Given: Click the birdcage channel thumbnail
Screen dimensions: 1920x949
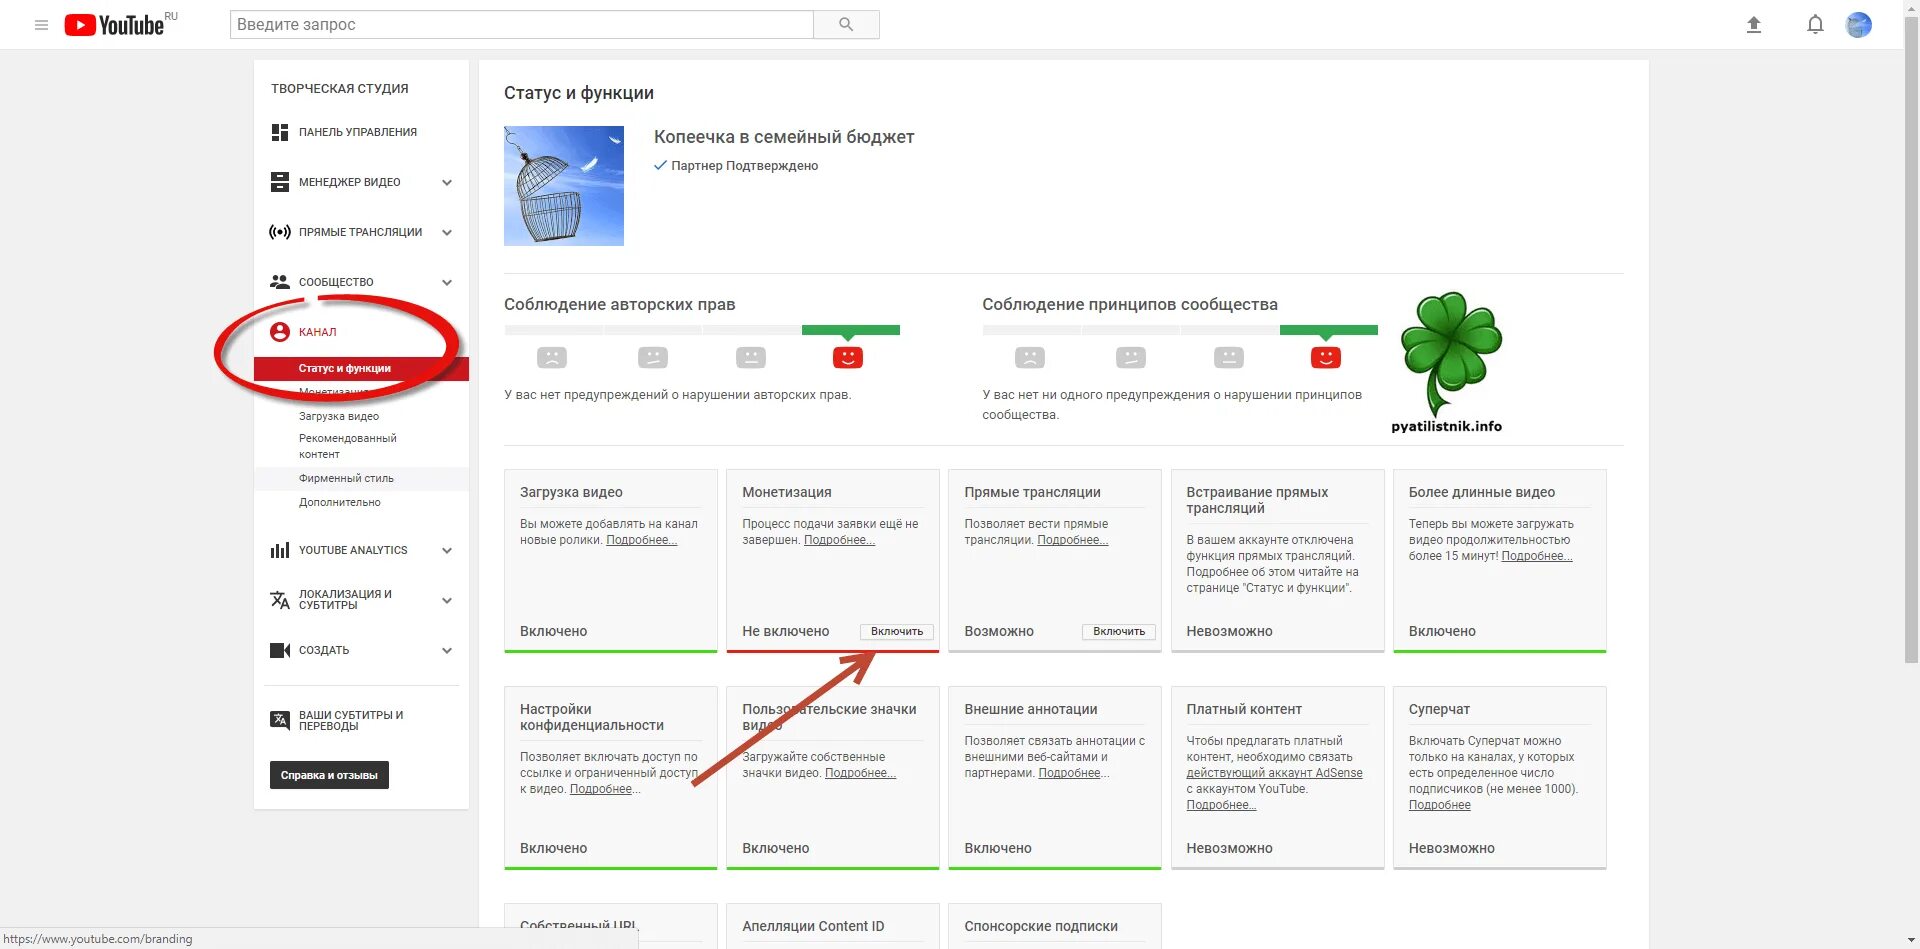Looking at the screenshot, I should coord(564,186).
